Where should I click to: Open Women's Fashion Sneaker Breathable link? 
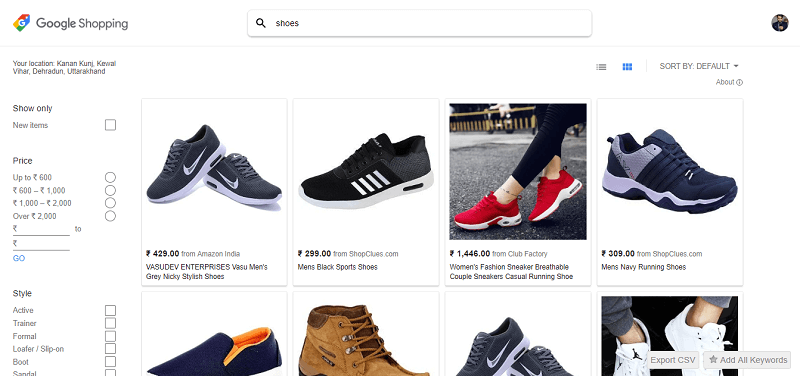(511, 271)
